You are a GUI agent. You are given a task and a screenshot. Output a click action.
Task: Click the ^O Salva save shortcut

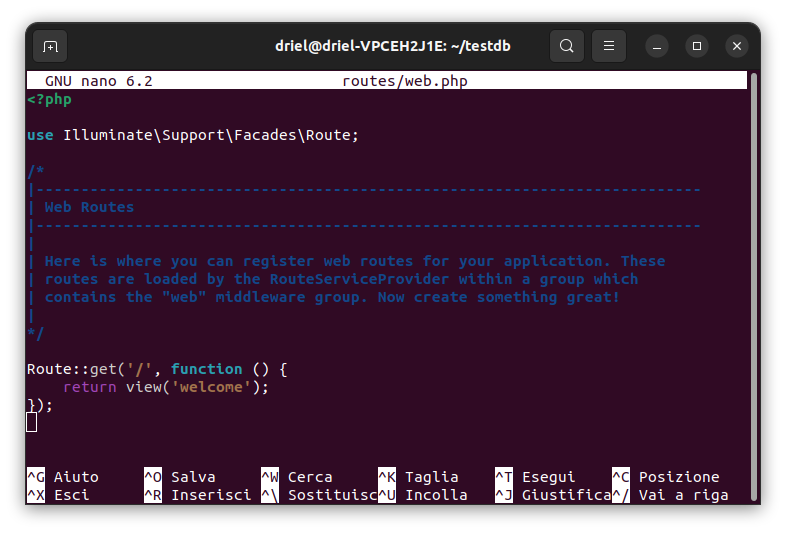click(180, 477)
